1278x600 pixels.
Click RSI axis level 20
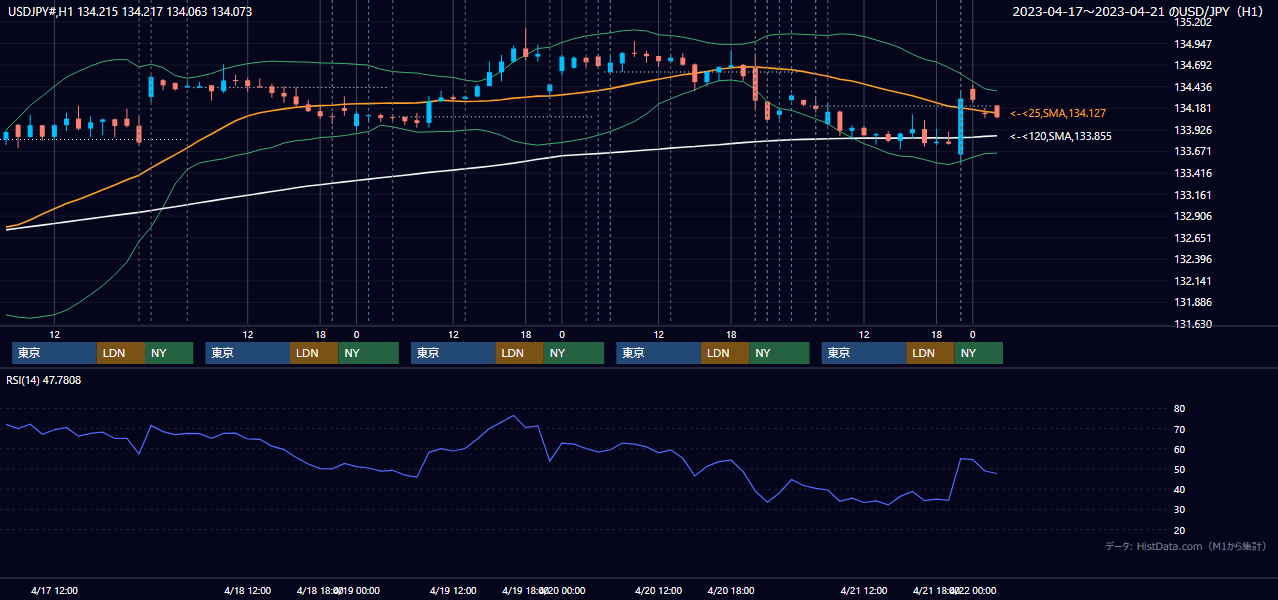[1180, 530]
